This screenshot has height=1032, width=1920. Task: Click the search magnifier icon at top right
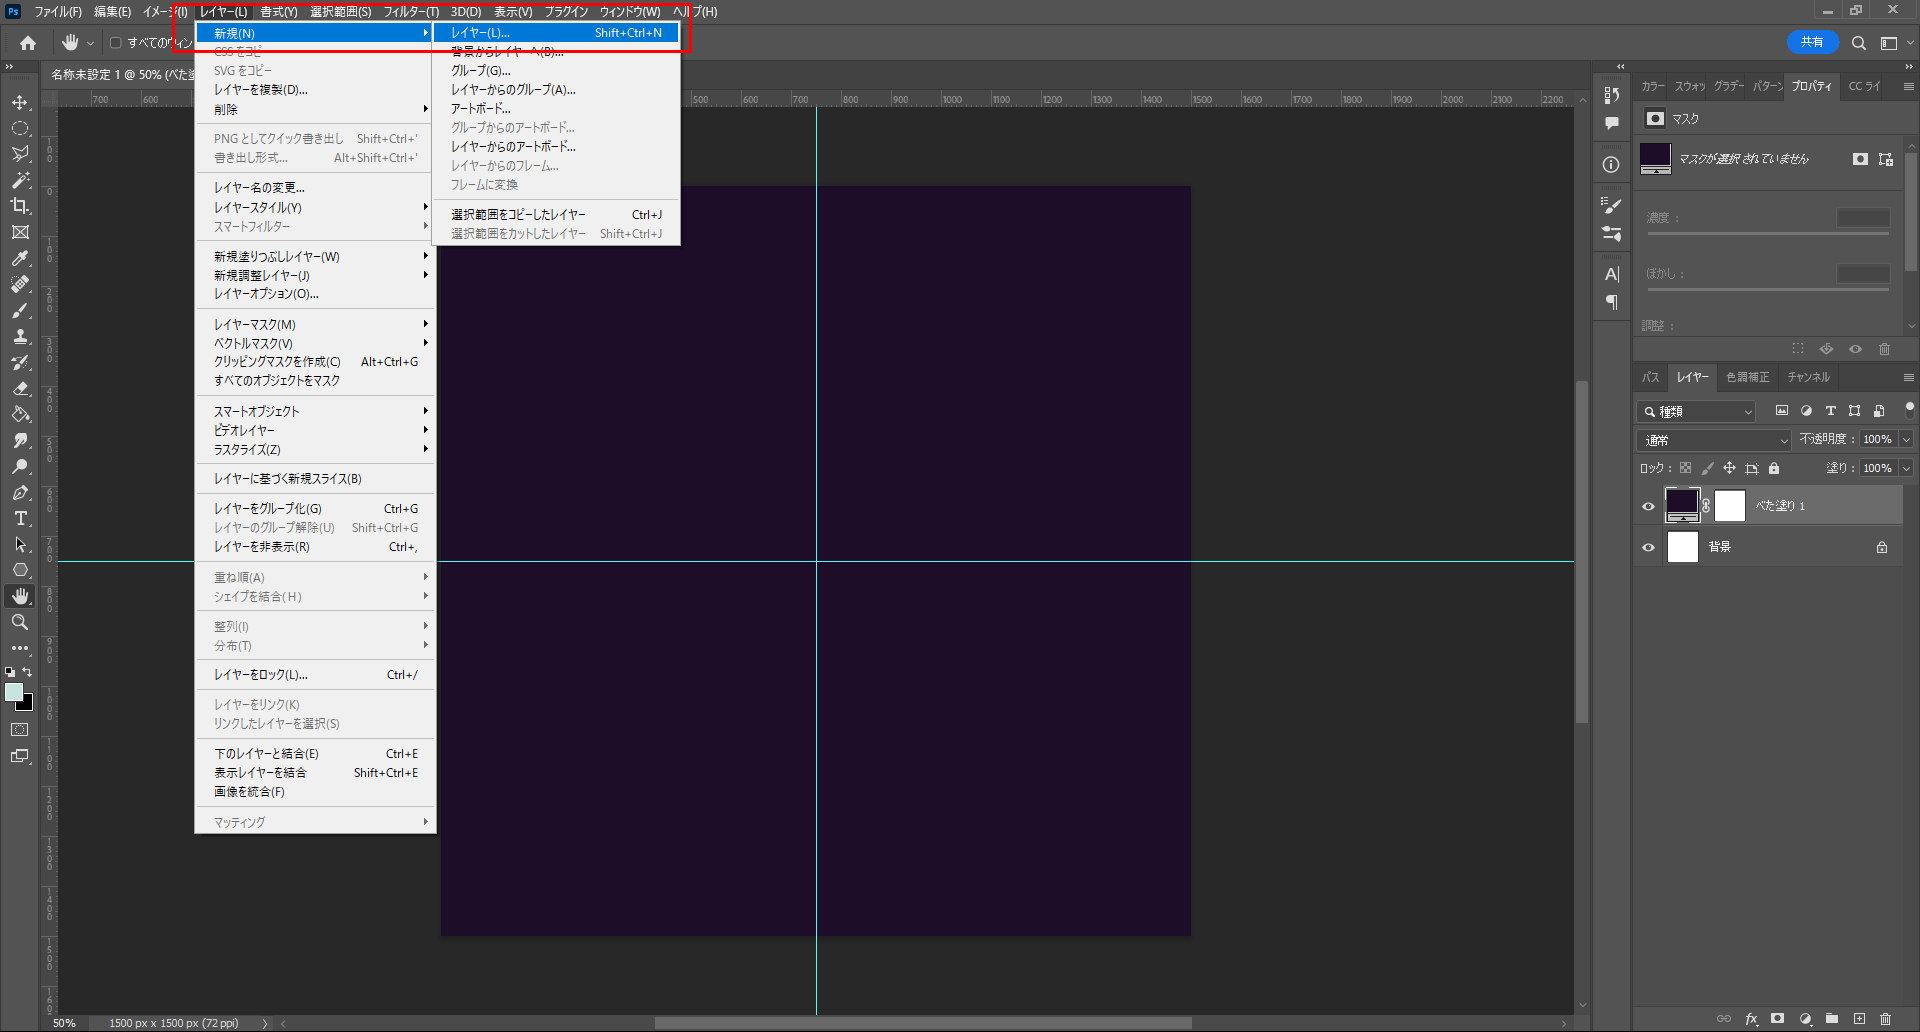pos(1858,43)
